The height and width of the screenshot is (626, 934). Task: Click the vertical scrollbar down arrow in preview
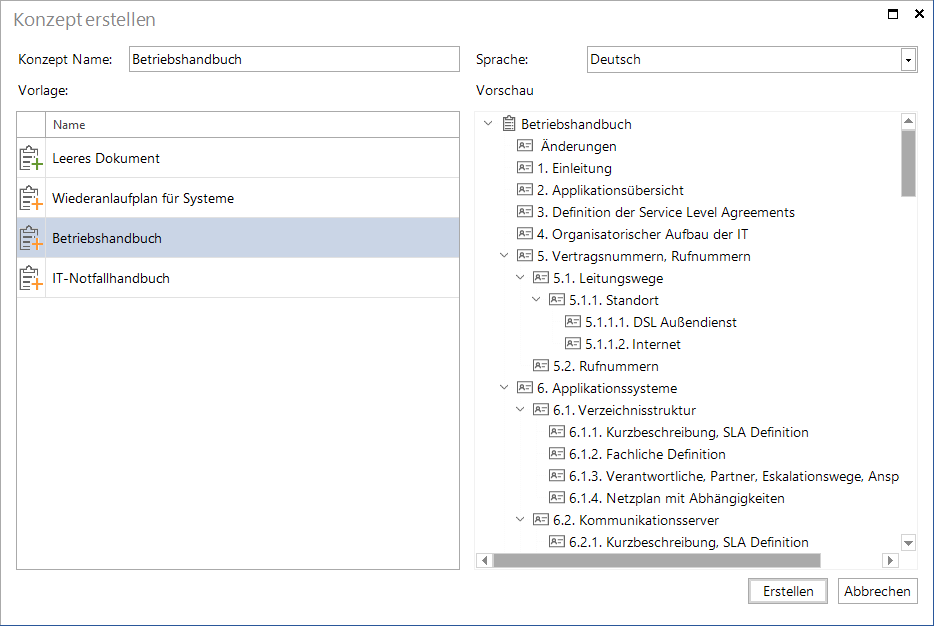click(908, 543)
